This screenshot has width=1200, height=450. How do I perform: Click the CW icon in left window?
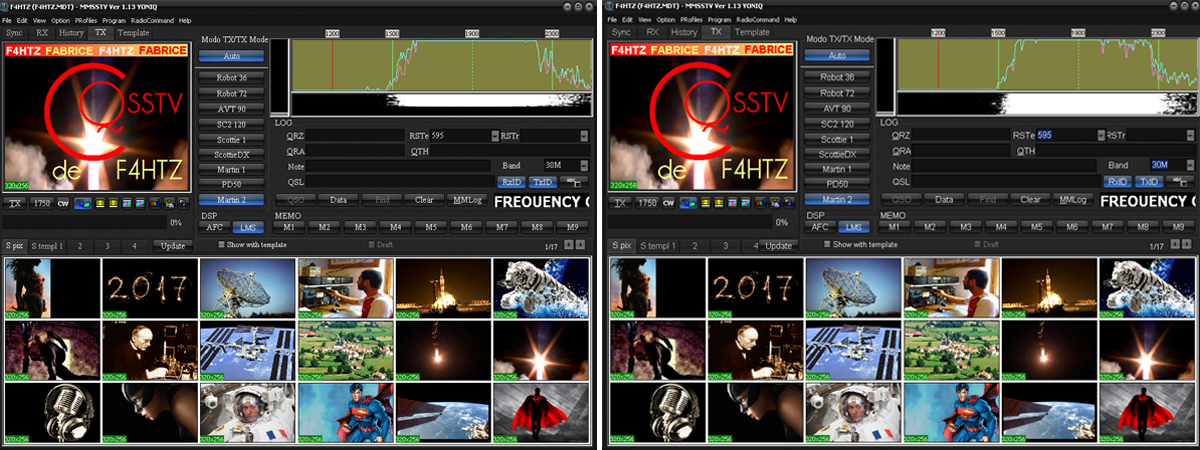(64, 203)
